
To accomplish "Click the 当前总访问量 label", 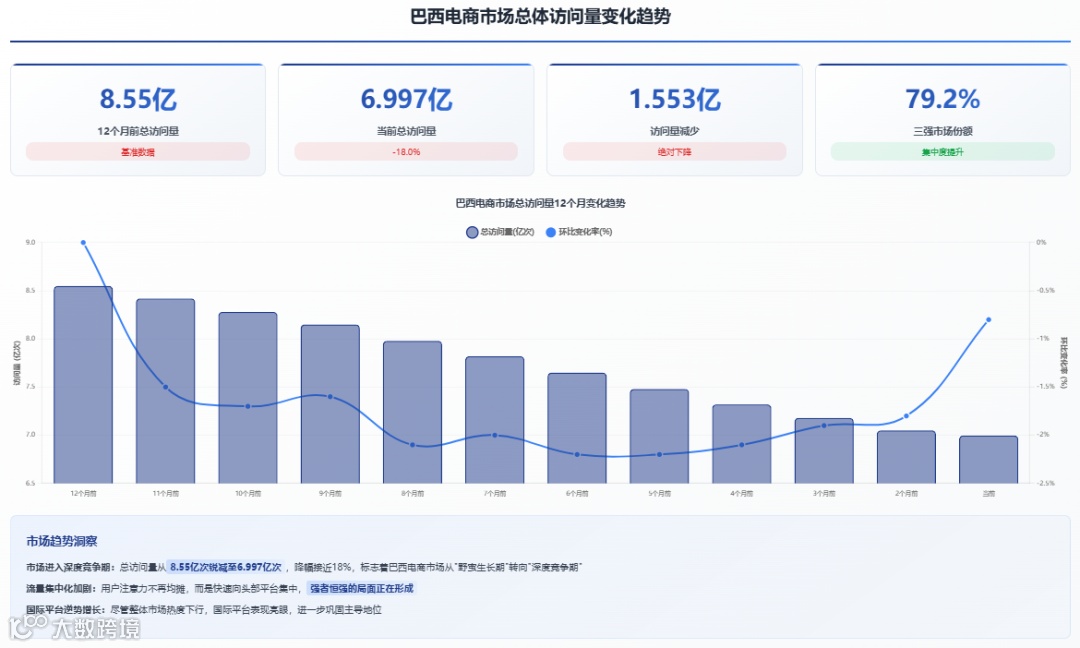I will point(406,131).
